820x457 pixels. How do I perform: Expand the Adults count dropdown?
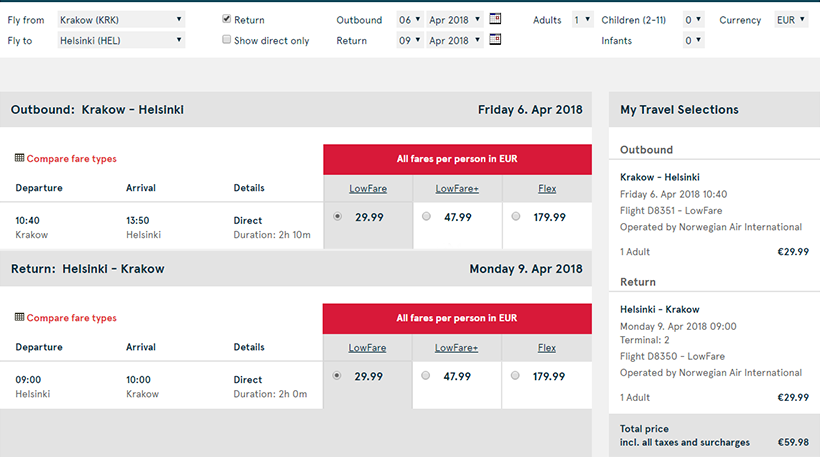coord(581,19)
